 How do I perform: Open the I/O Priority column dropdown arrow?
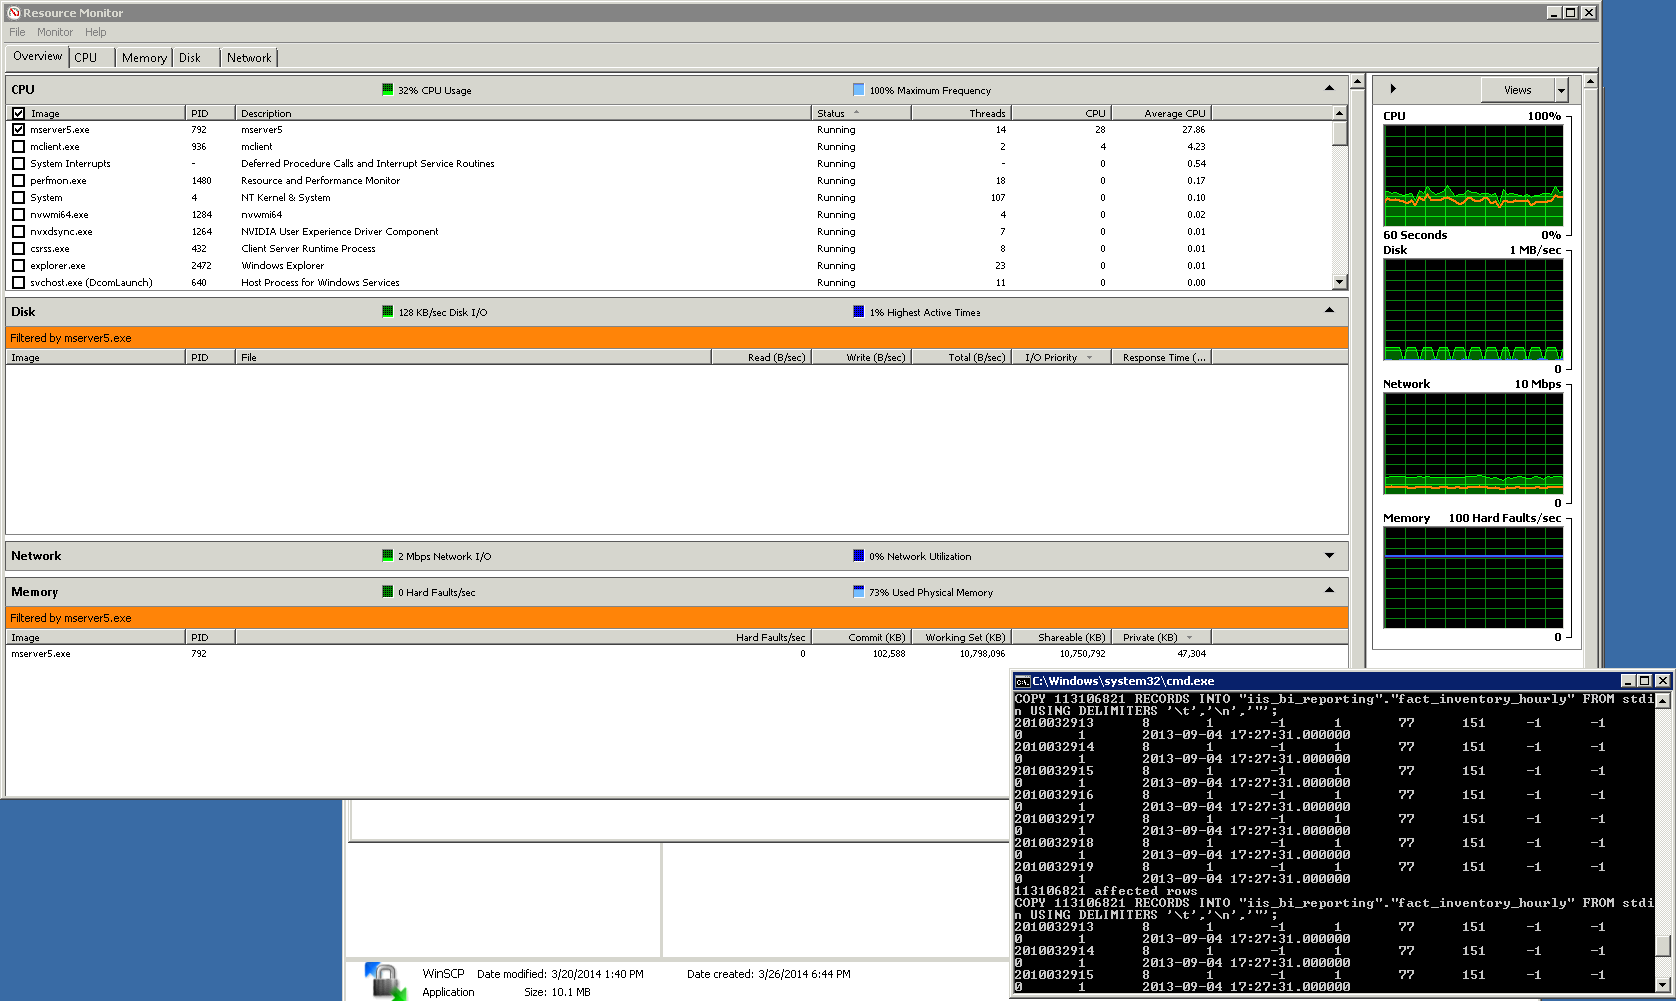pos(1089,357)
